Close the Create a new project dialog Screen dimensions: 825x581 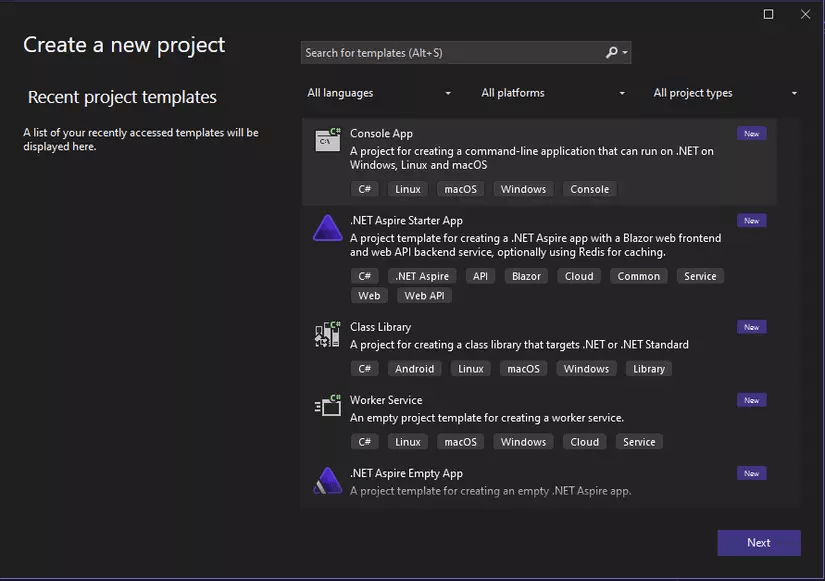(x=805, y=14)
